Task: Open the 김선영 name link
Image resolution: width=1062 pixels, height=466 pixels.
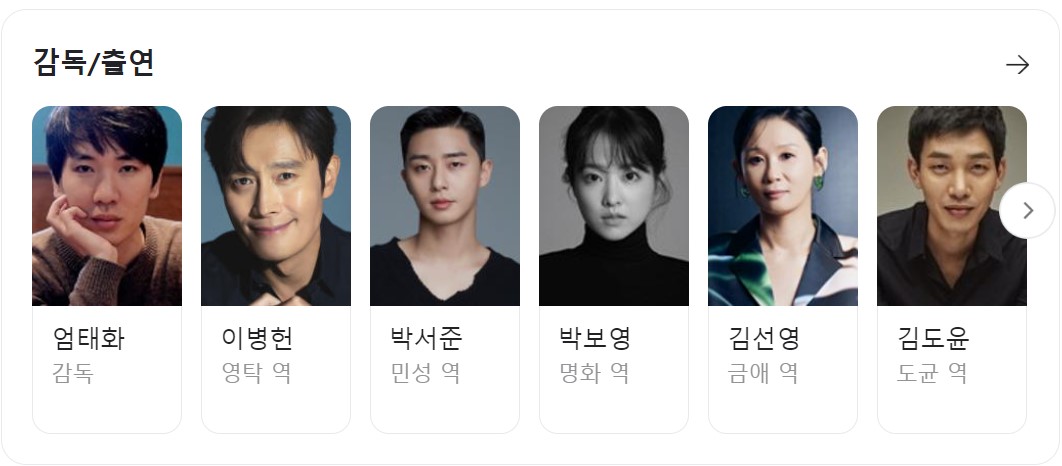Action: click(765, 338)
